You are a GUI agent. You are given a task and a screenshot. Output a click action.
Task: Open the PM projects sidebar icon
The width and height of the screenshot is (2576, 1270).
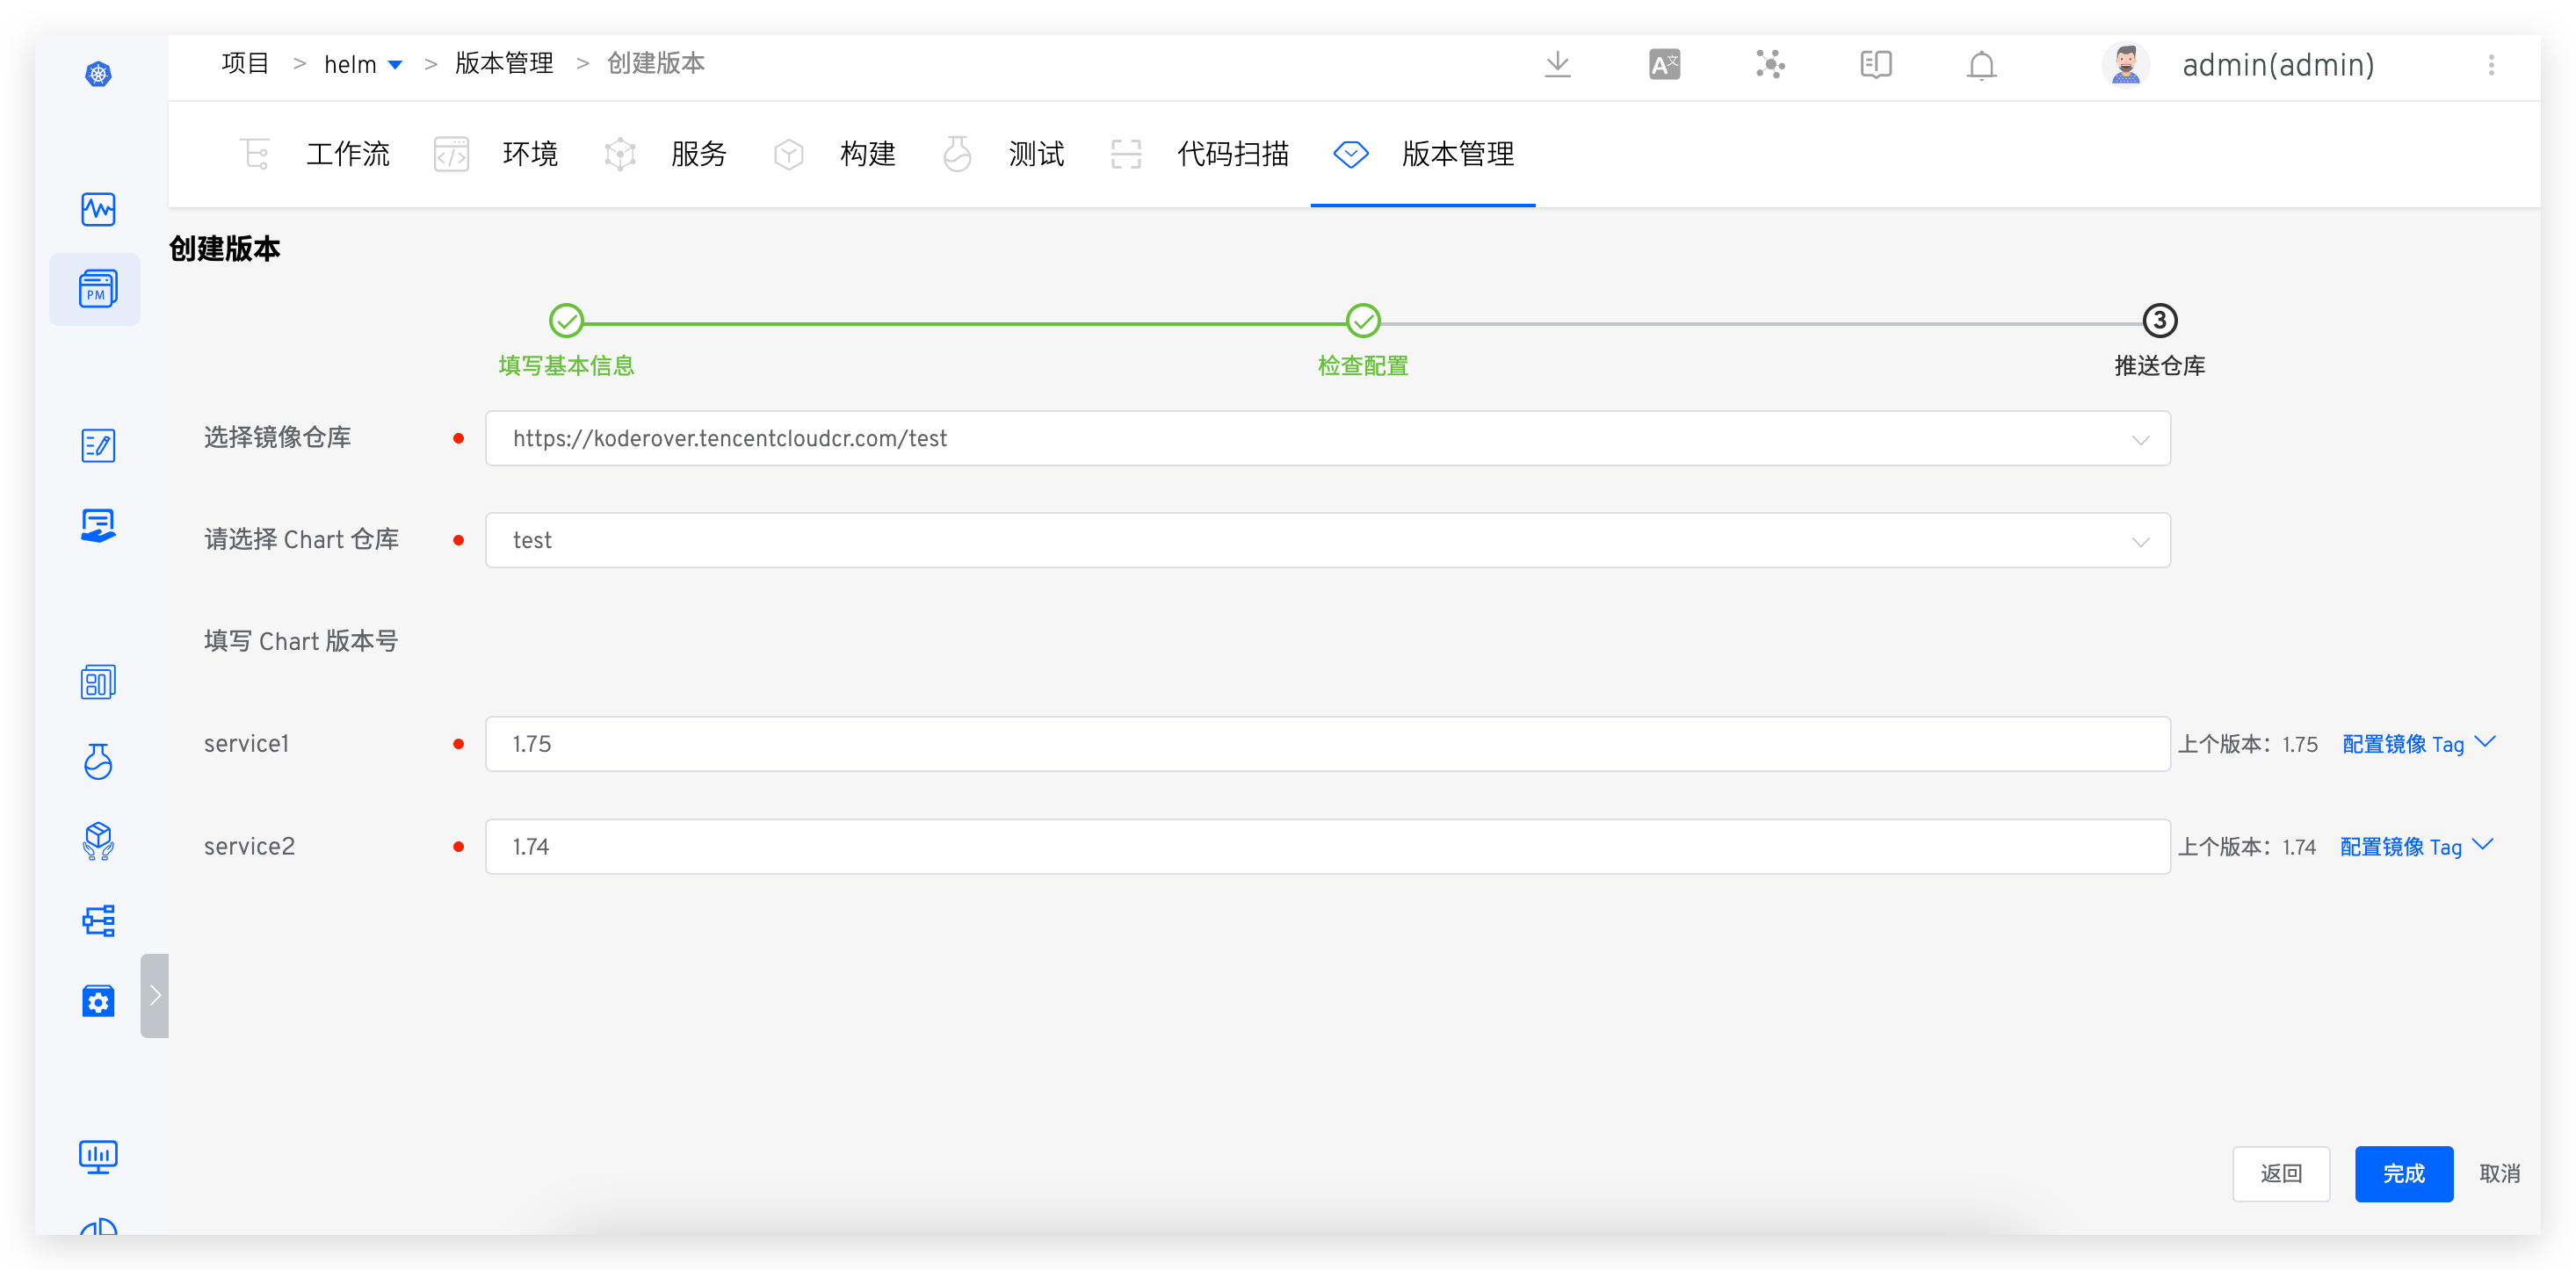[97, 289]
